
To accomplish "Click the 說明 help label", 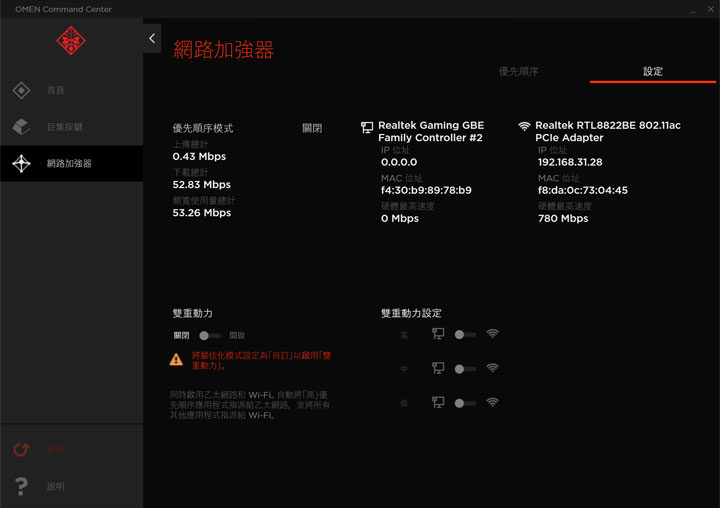I will tap(56, 486).
